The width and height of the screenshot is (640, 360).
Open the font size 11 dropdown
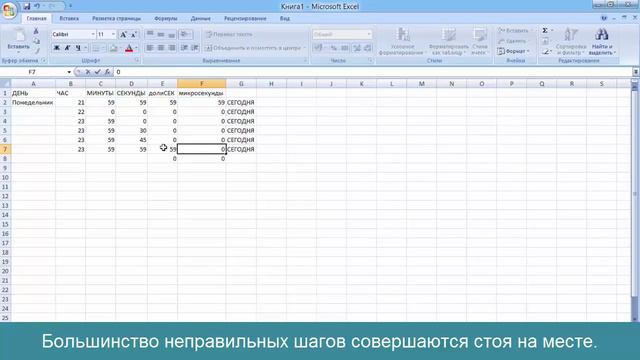(x=113, y=34)
